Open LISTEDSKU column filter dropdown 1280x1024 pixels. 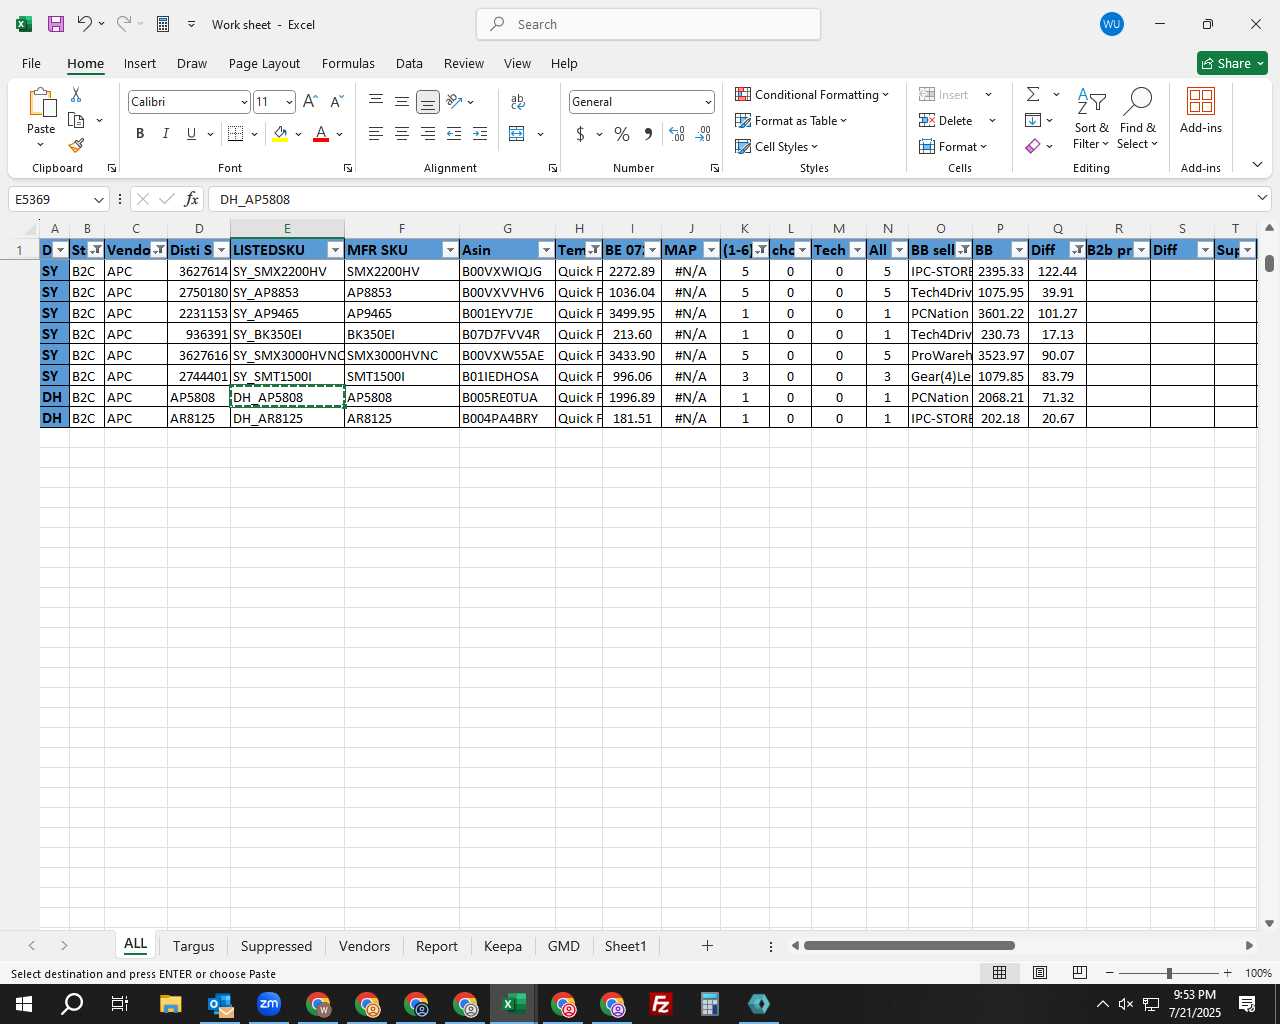click(x=335, y=250)
